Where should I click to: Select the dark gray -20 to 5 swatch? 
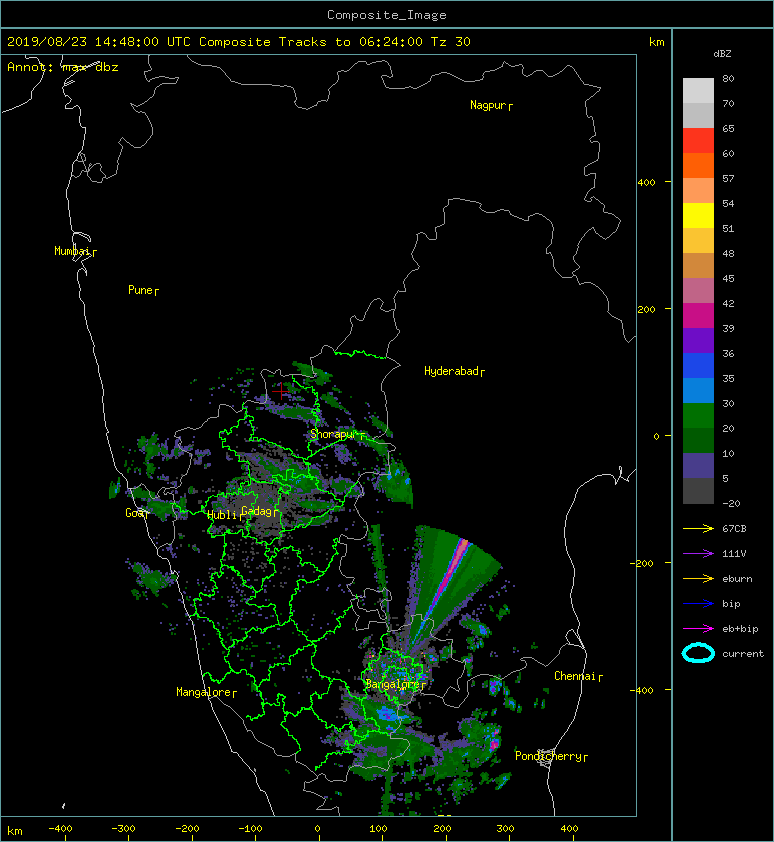click(698, 490)
